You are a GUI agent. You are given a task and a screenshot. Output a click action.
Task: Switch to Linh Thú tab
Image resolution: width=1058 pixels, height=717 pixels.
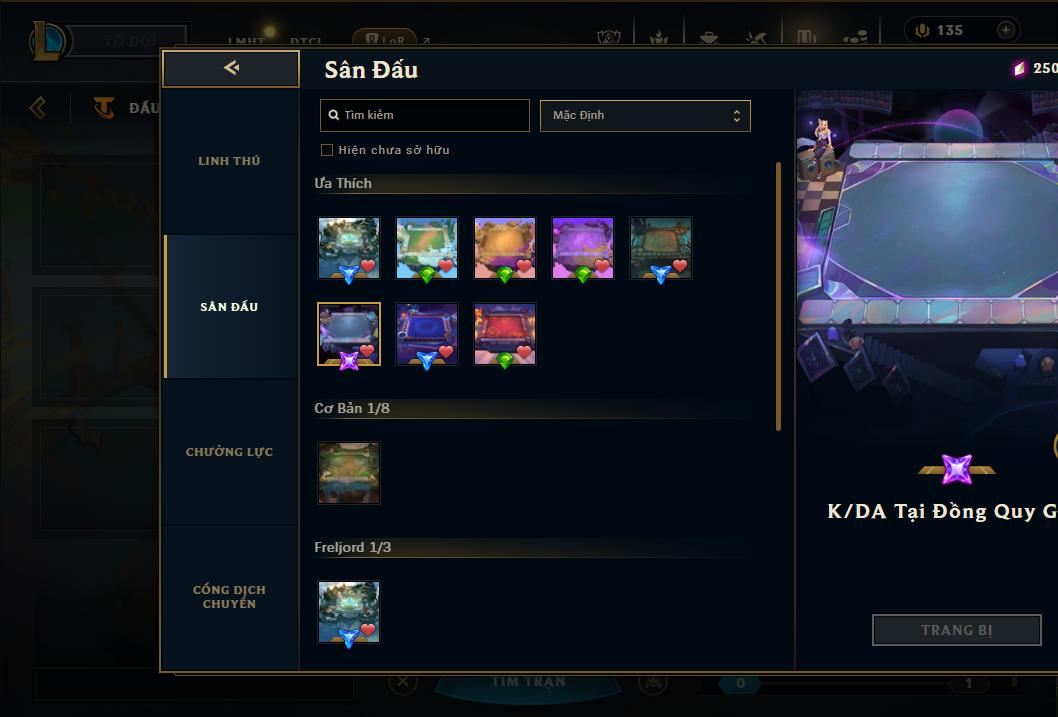[229, 161]
